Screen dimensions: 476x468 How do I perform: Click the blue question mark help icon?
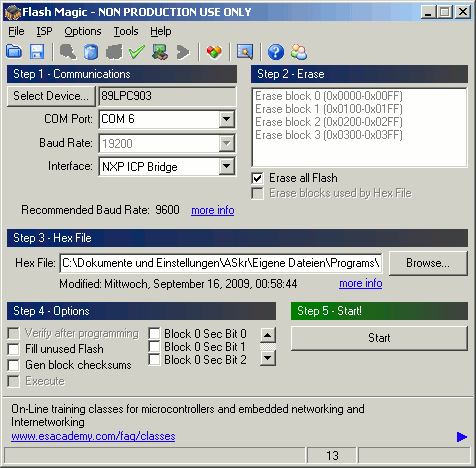[276, 52]
